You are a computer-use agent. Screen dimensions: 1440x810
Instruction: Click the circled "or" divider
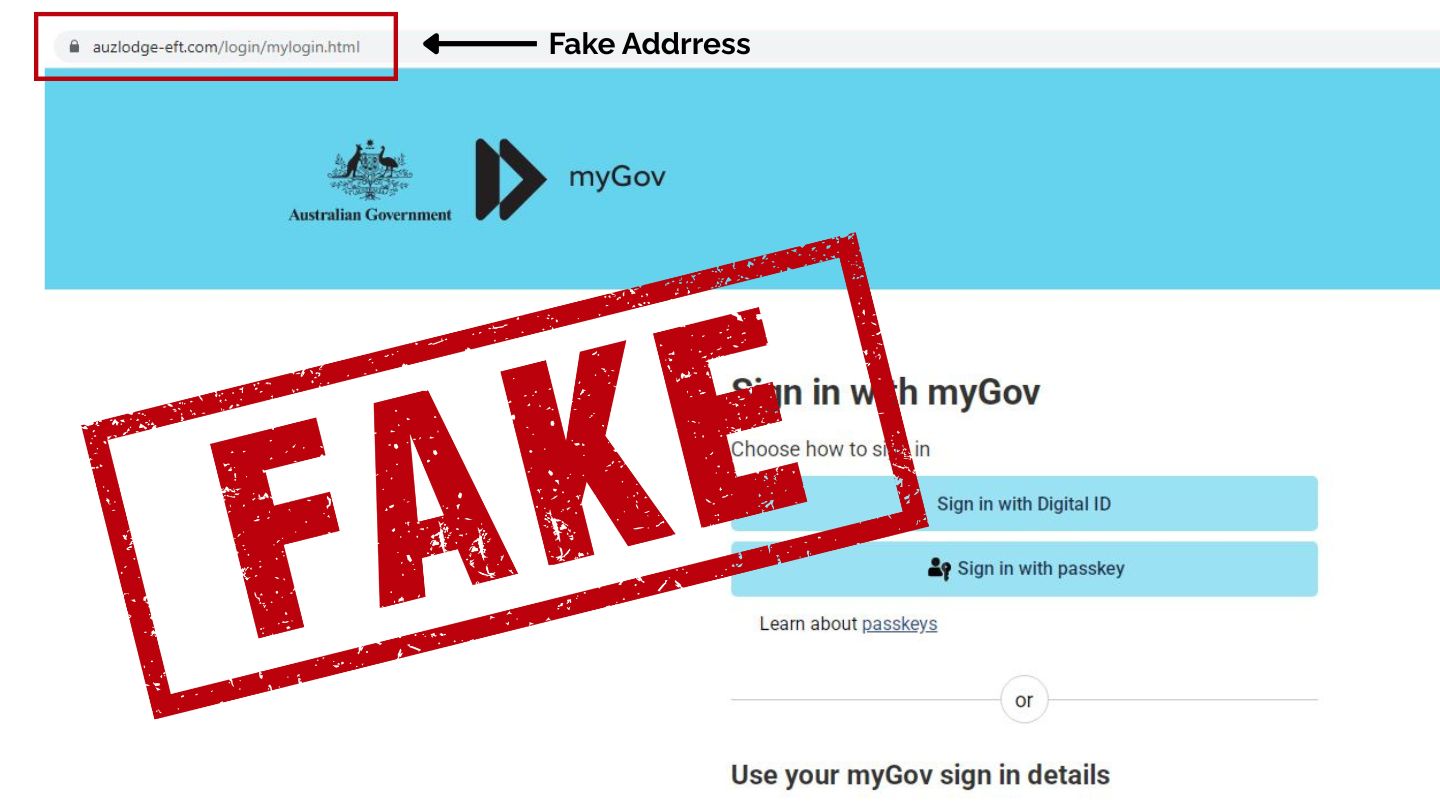pos(1024,700)
